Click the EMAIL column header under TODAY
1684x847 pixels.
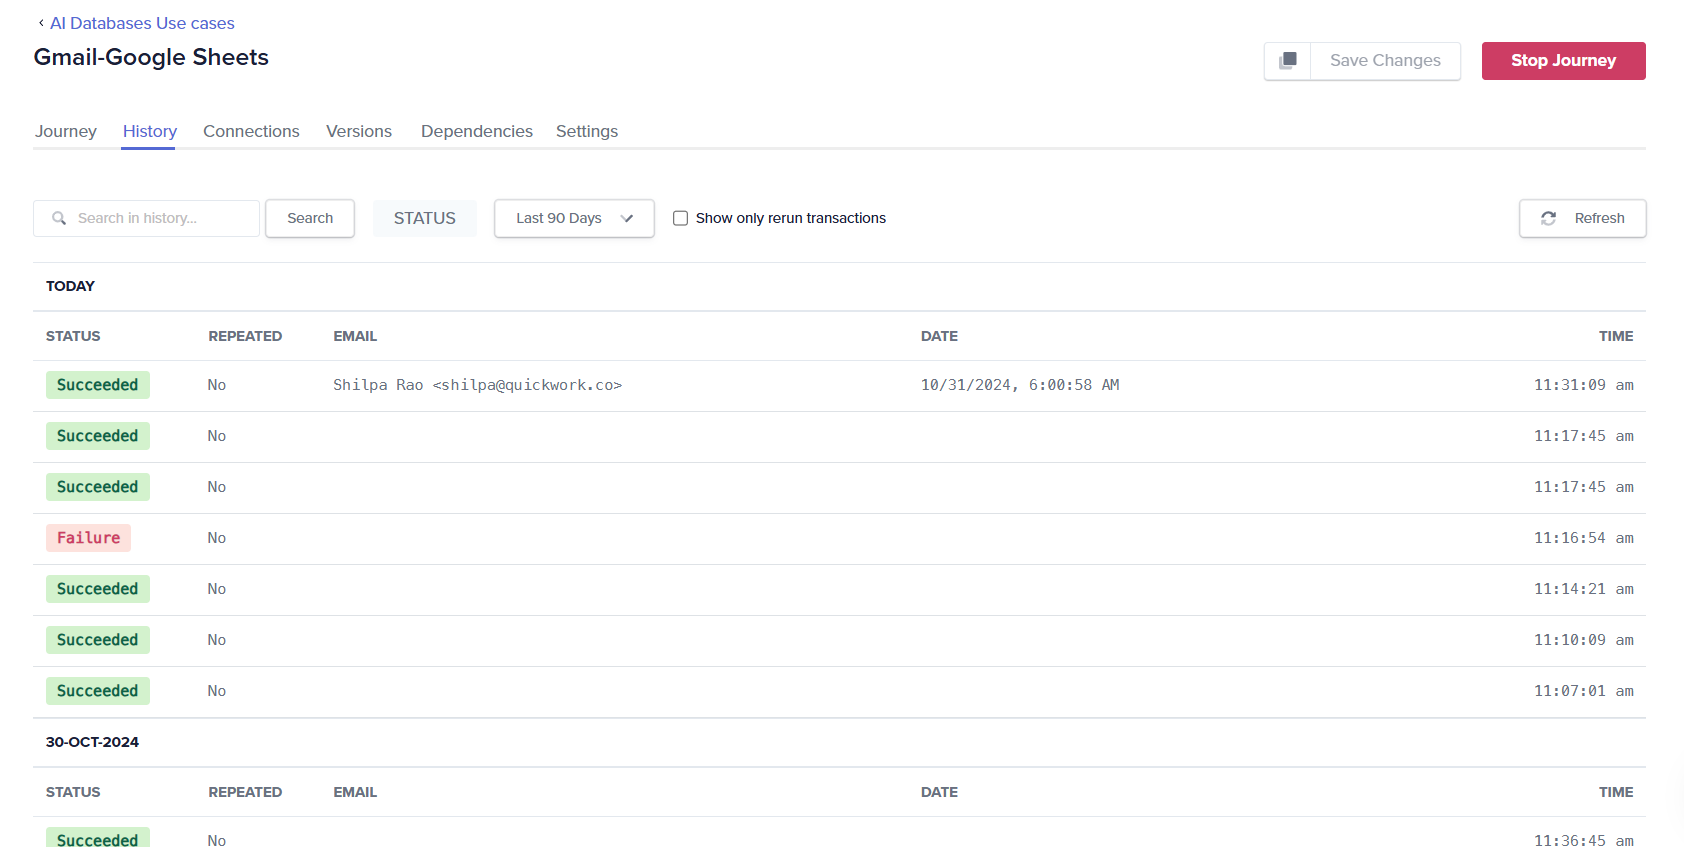point(355,336)
